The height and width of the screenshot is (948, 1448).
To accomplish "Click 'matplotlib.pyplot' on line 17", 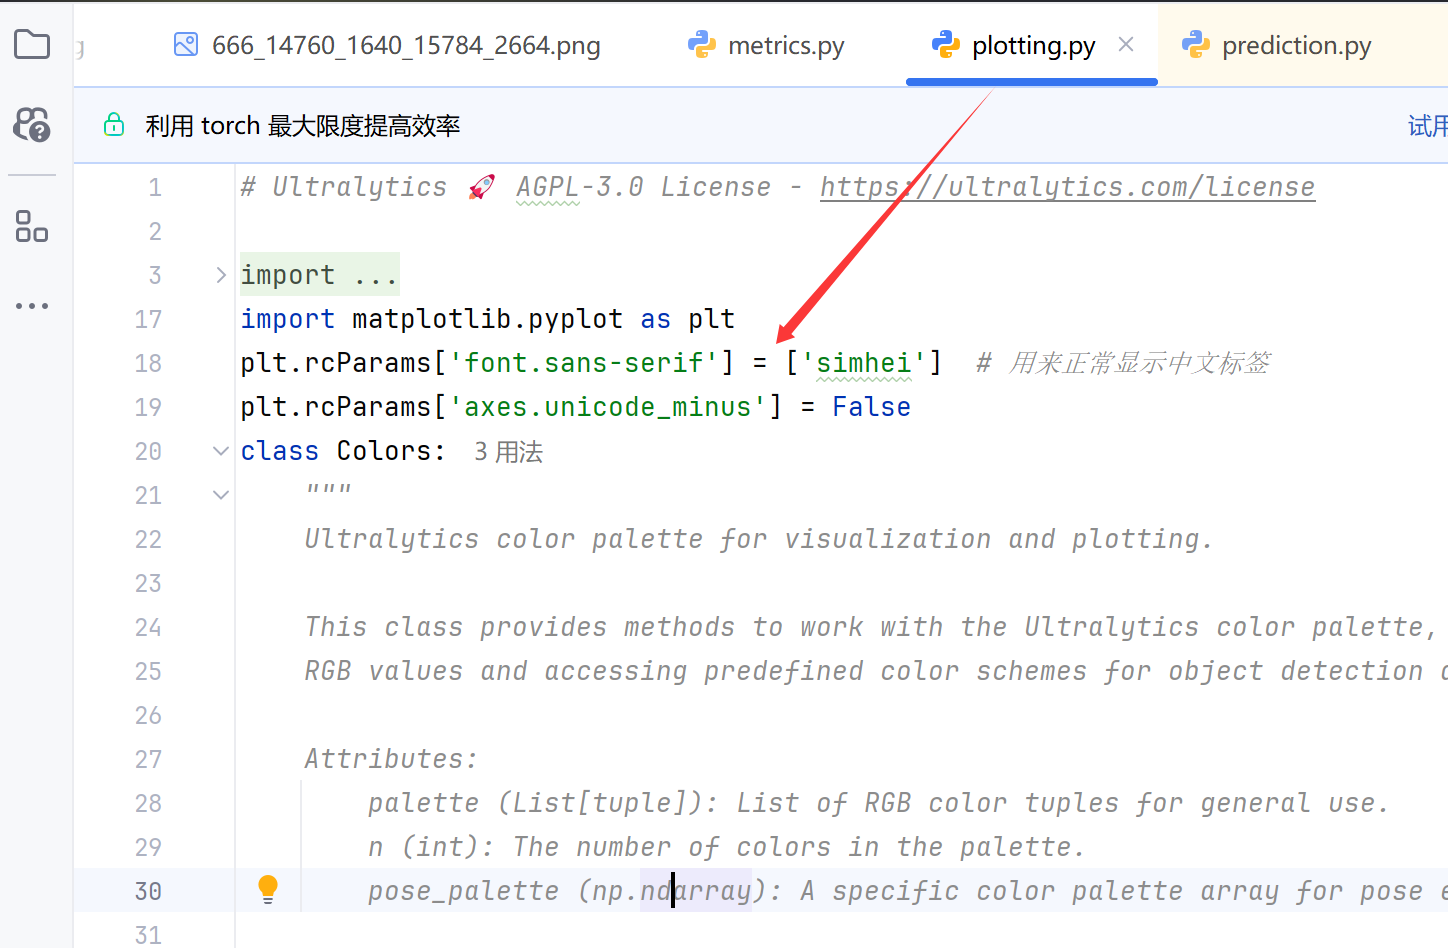I will click(488, 319).
